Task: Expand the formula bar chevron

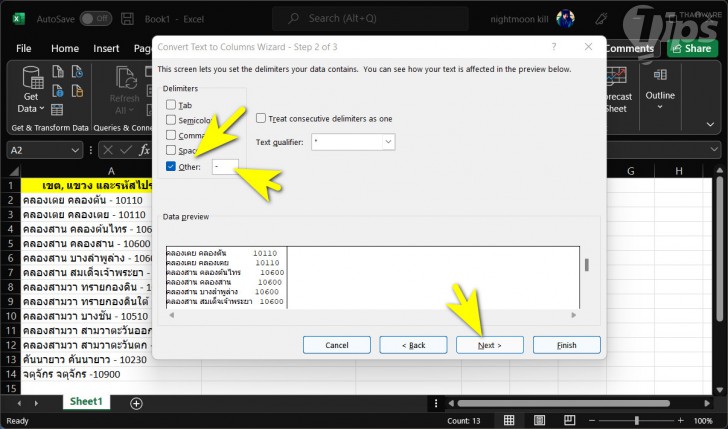Action: point(715,150)
